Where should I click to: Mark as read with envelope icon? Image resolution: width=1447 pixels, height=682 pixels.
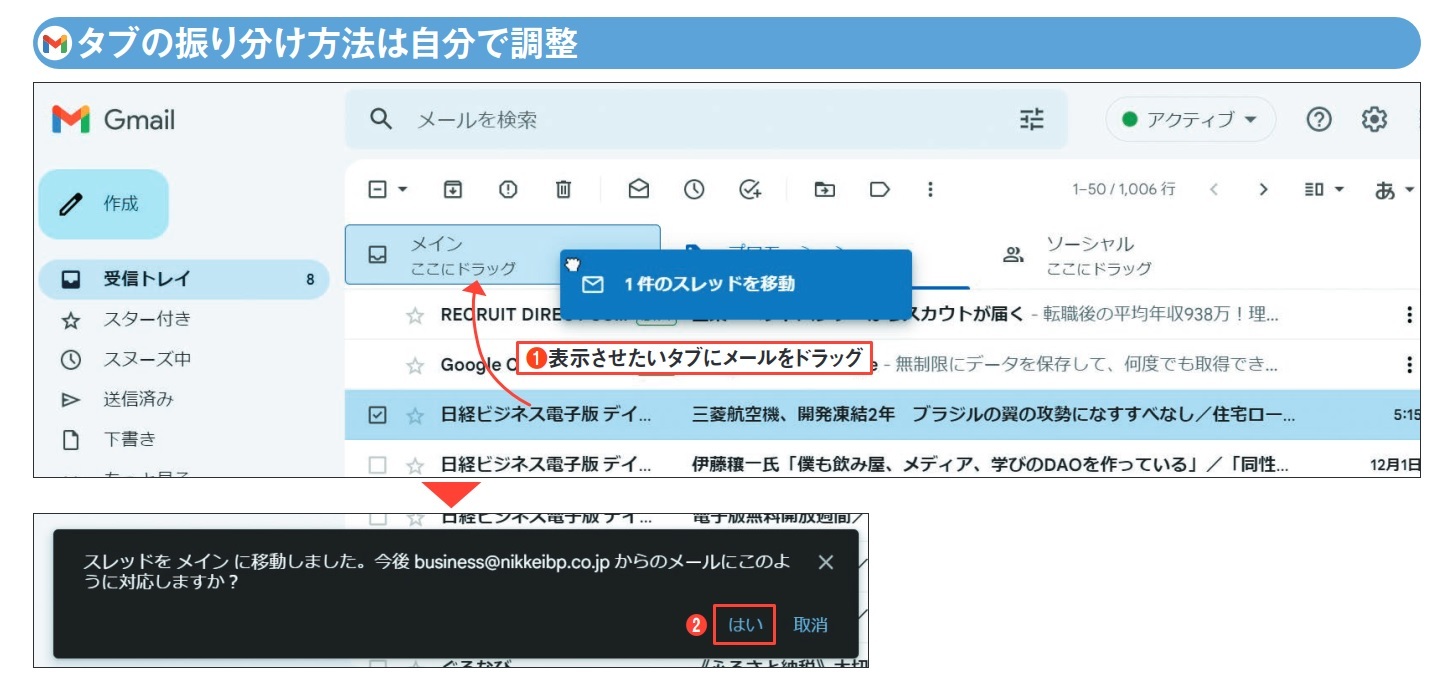tap(638, 189)
